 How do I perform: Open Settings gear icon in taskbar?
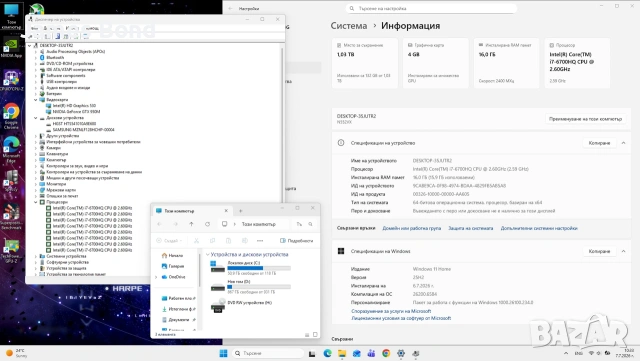[401, 353]
